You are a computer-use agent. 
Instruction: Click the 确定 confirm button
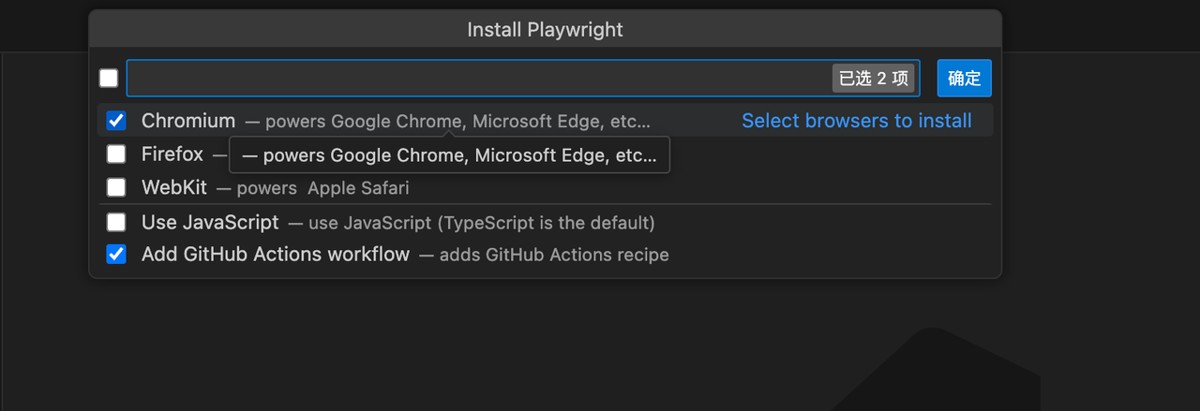click(964, 78)
